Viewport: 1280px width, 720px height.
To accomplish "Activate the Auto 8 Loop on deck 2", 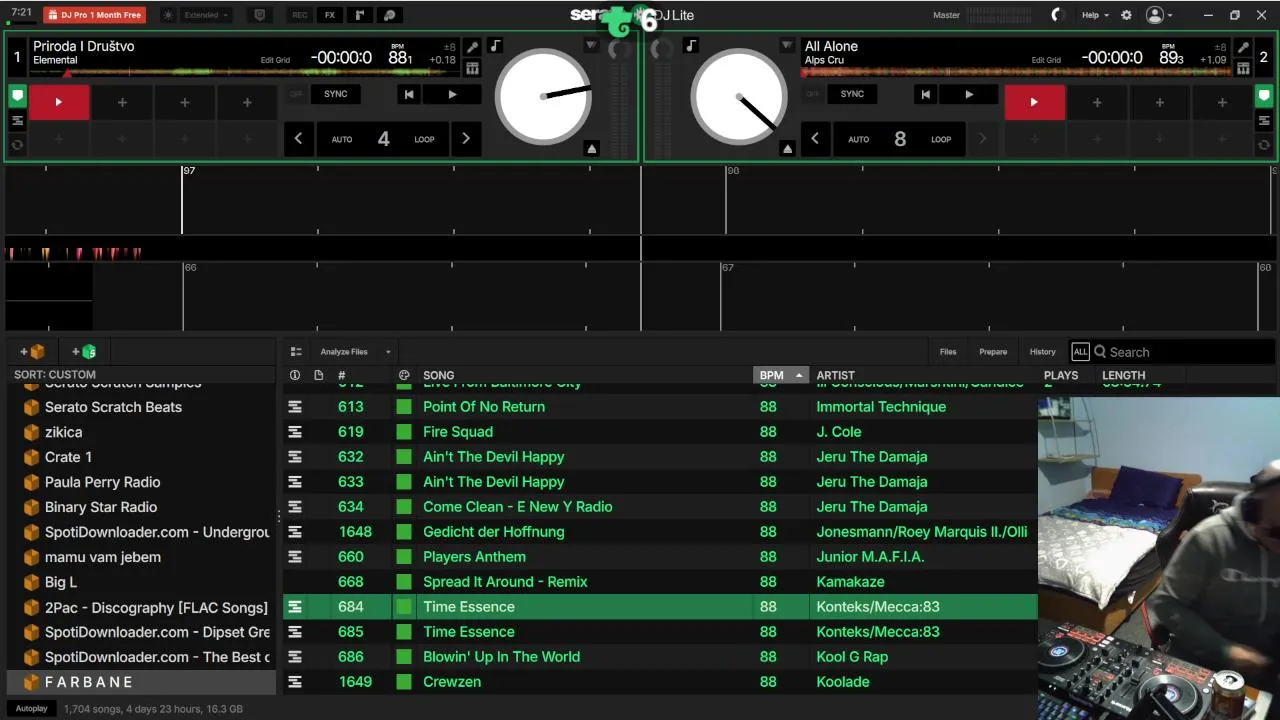I will [899, 139].
